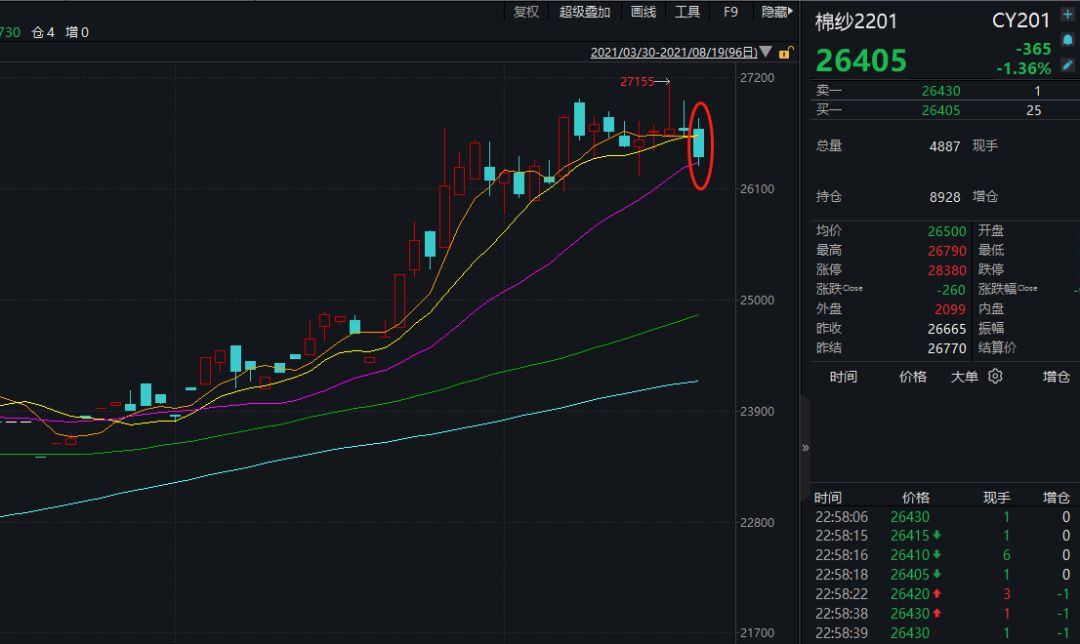The width and height of the screenshot is (1080, 644).
Task: Toggle 隐藏 to hide the chart toolbar
Action: click(776, 12)
